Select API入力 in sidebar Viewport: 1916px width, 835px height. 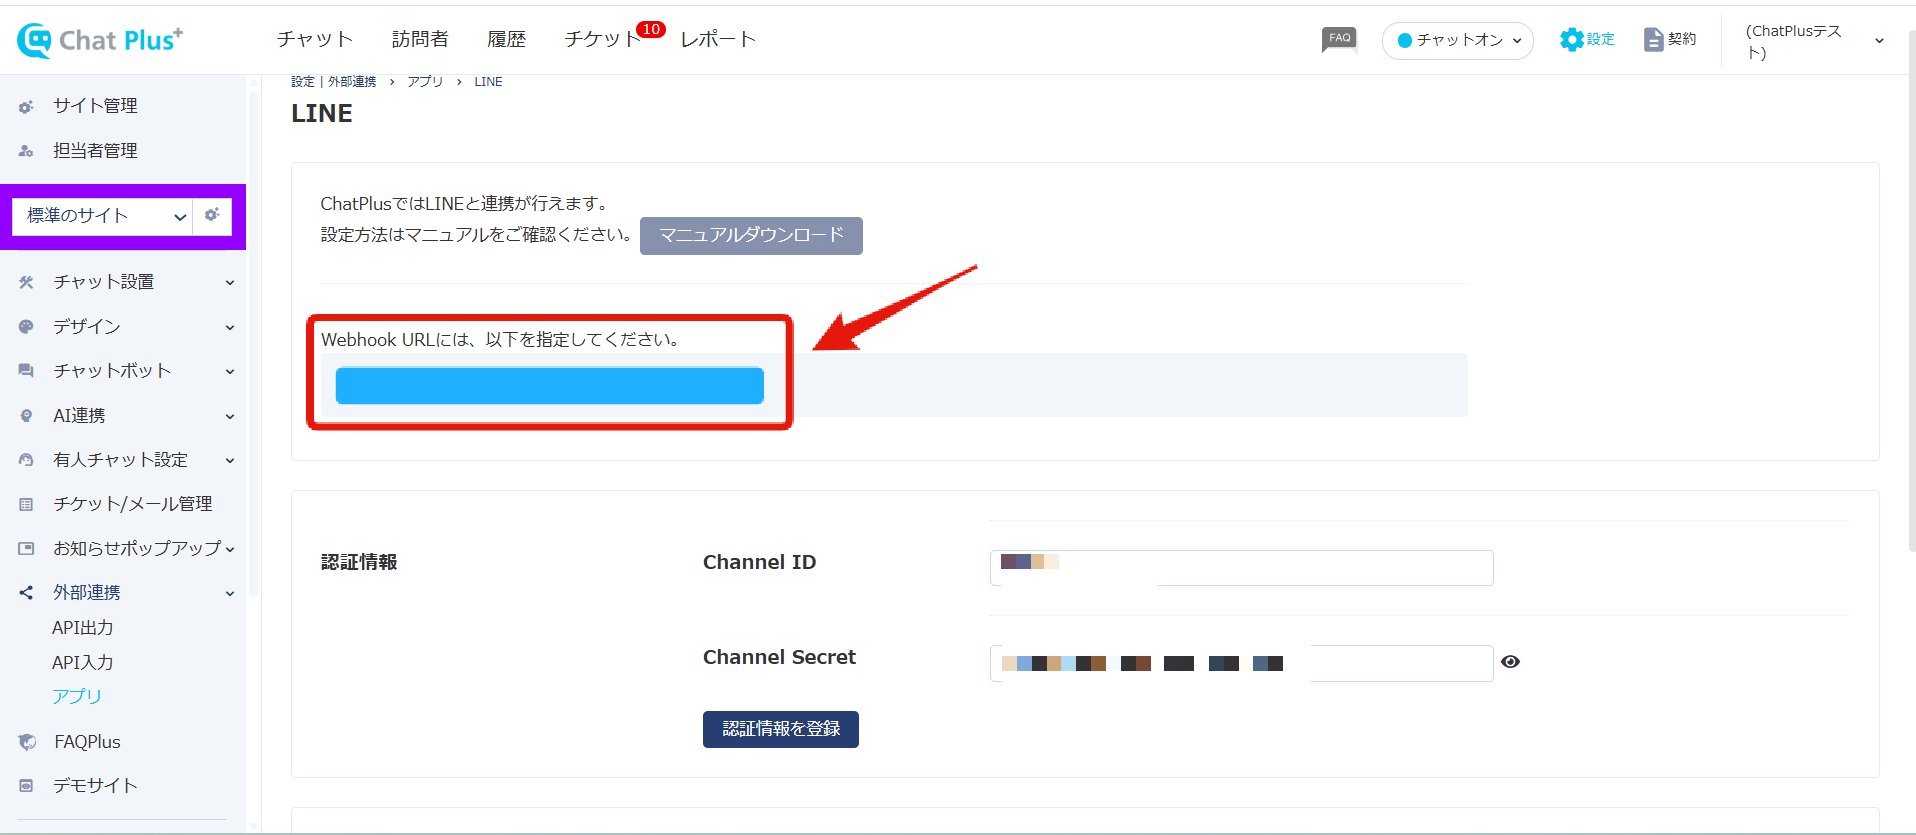83,663
